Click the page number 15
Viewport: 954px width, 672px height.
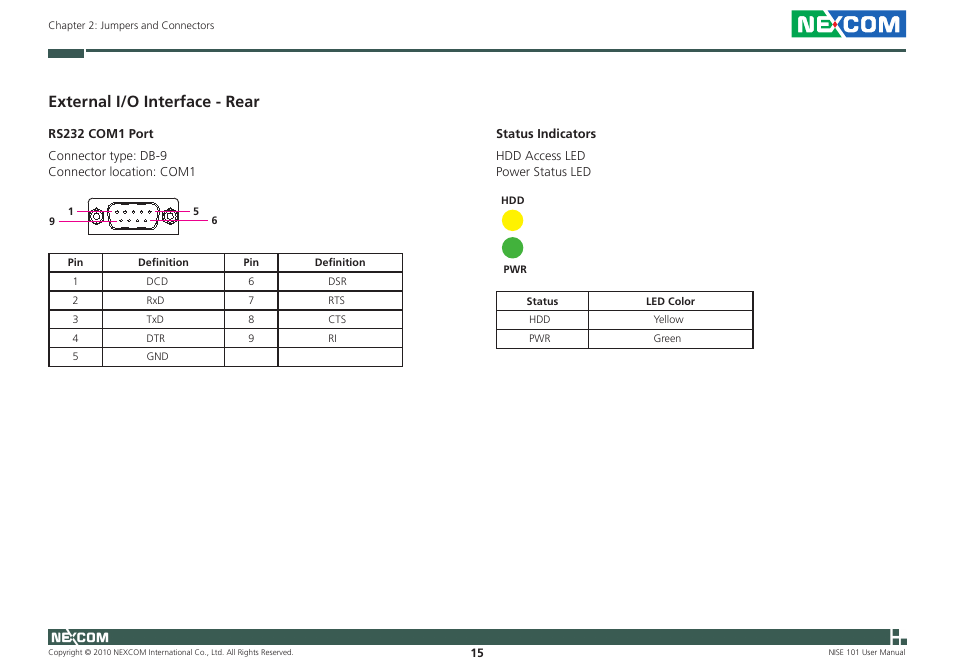point(477,653)
